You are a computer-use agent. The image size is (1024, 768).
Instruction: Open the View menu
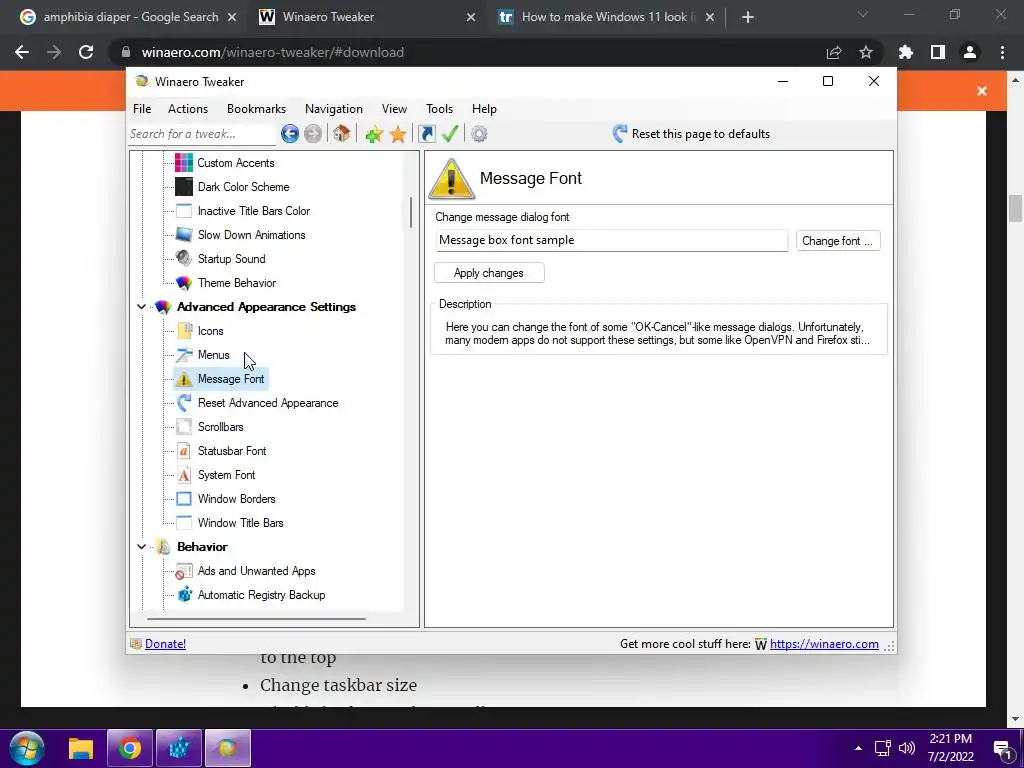tap(394, 108)
